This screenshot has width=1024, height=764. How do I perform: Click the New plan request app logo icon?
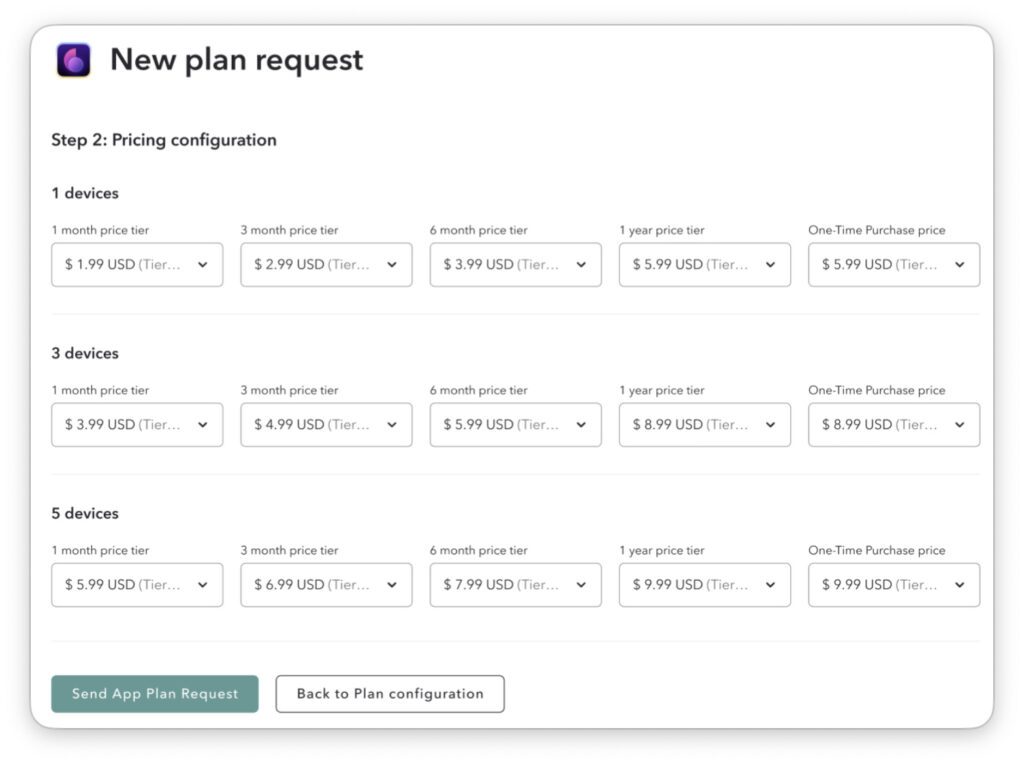click(x=72, y=60)
